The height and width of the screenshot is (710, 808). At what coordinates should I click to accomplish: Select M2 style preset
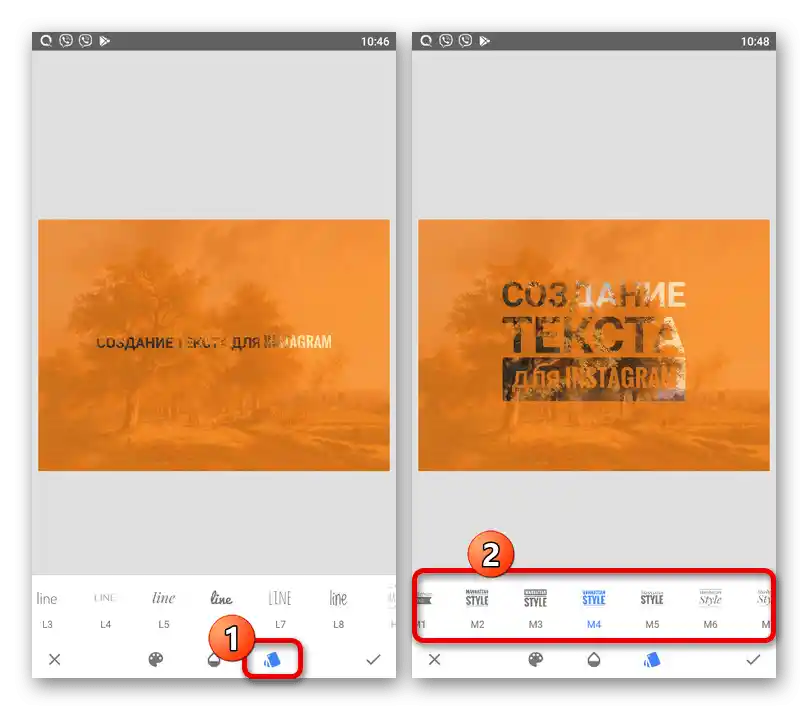pyautogui.click(x=477, y=609)
